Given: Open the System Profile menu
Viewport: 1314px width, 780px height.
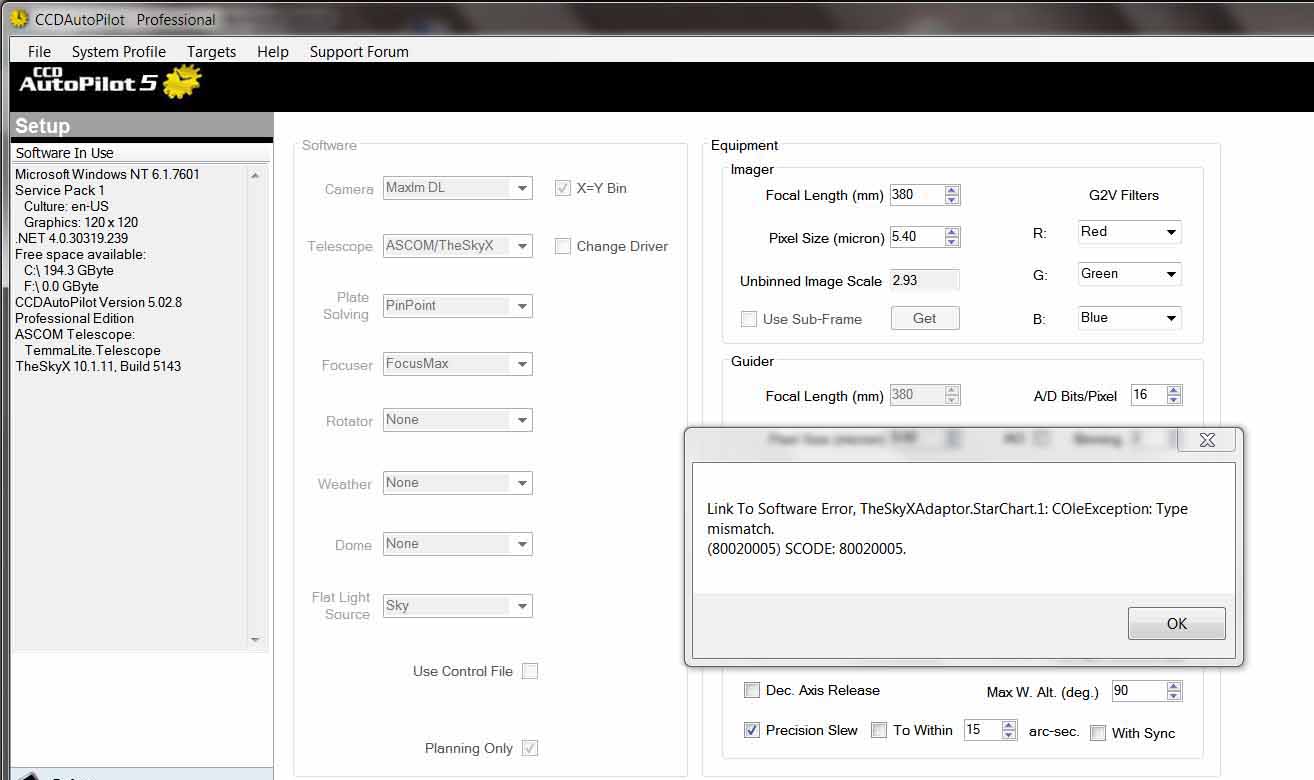Looking at the screenshot, I should (x=118, y=51).
